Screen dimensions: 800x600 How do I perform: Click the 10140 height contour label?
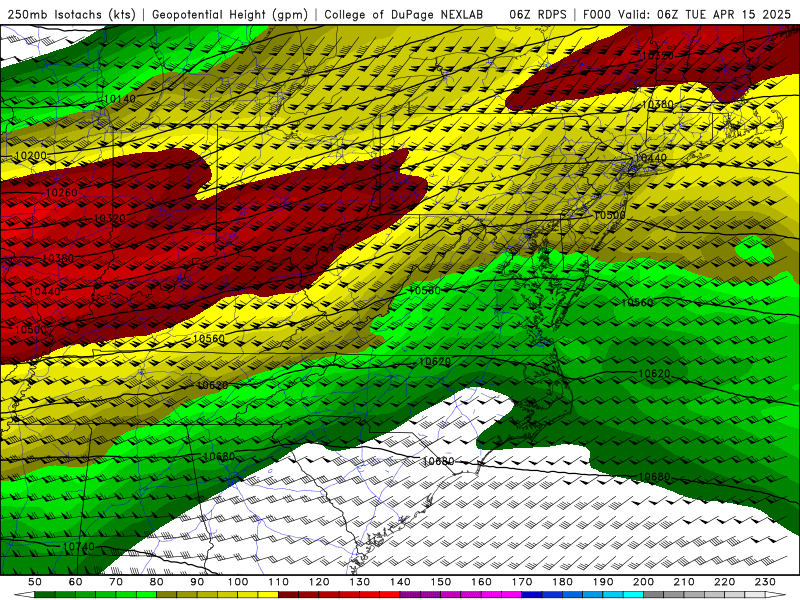click(x=120, y=98)
